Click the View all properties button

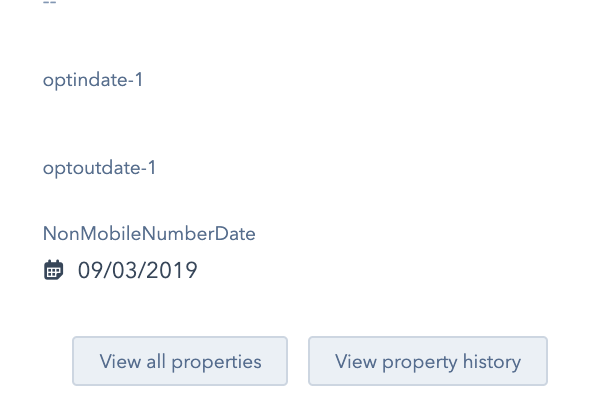[180, 361]
